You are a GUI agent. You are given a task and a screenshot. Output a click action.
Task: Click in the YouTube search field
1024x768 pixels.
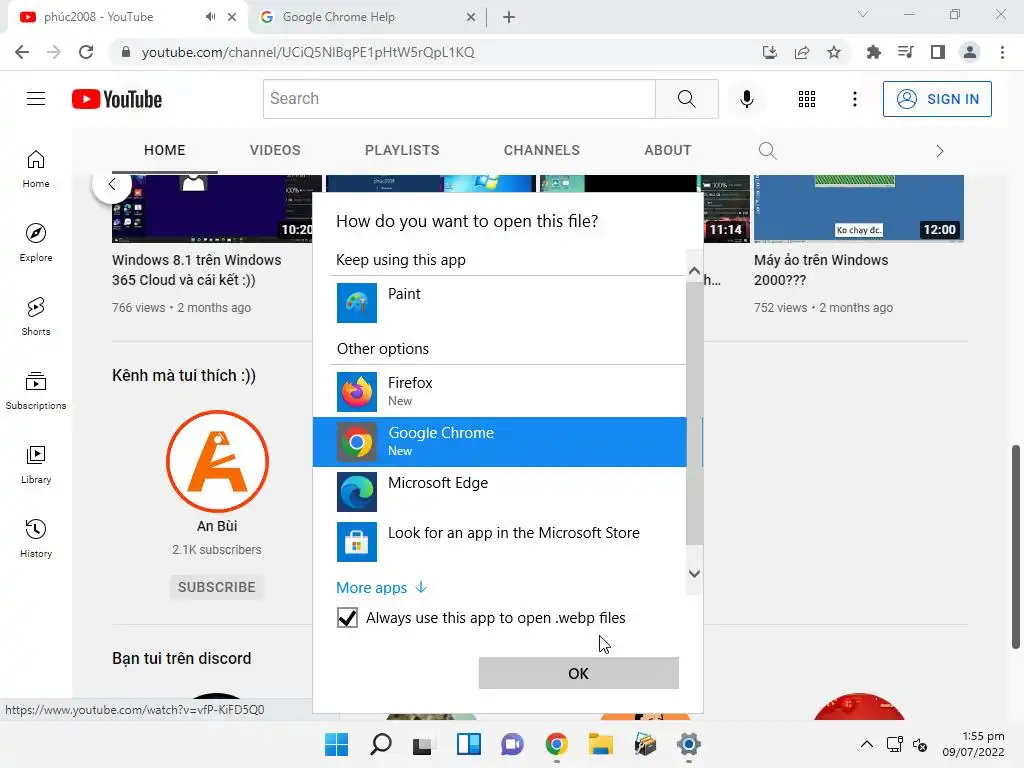(459, 99)
